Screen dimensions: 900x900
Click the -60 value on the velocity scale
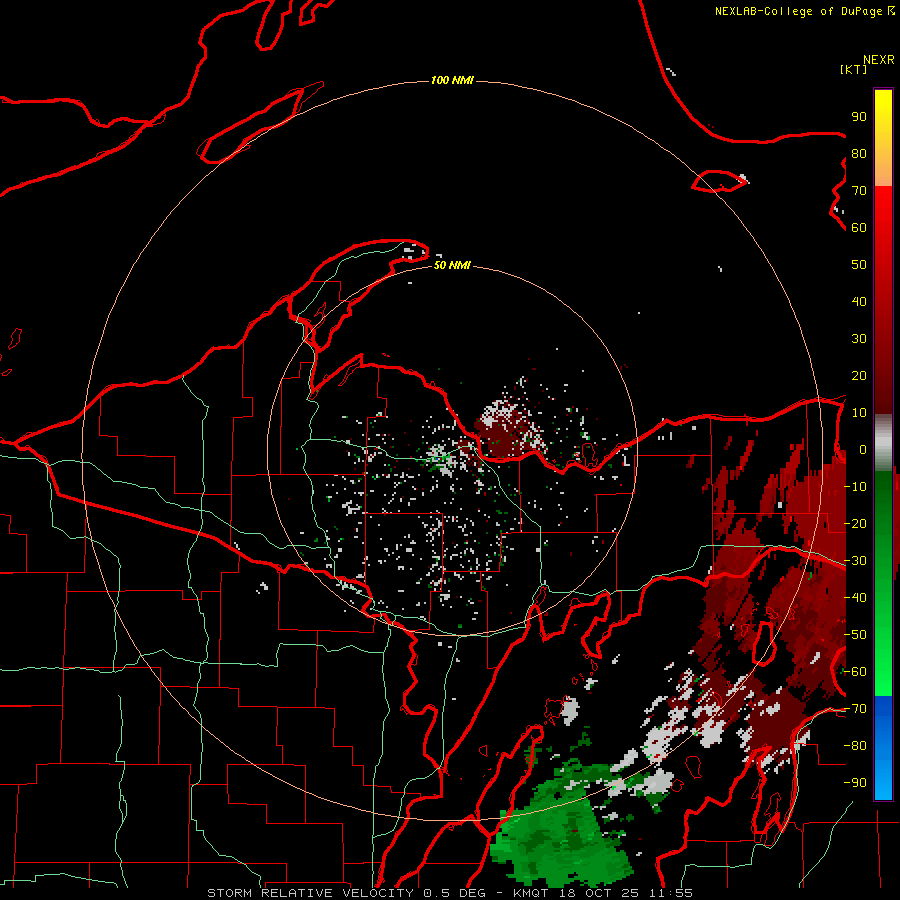pyautogui.click(x=856, y=672)
